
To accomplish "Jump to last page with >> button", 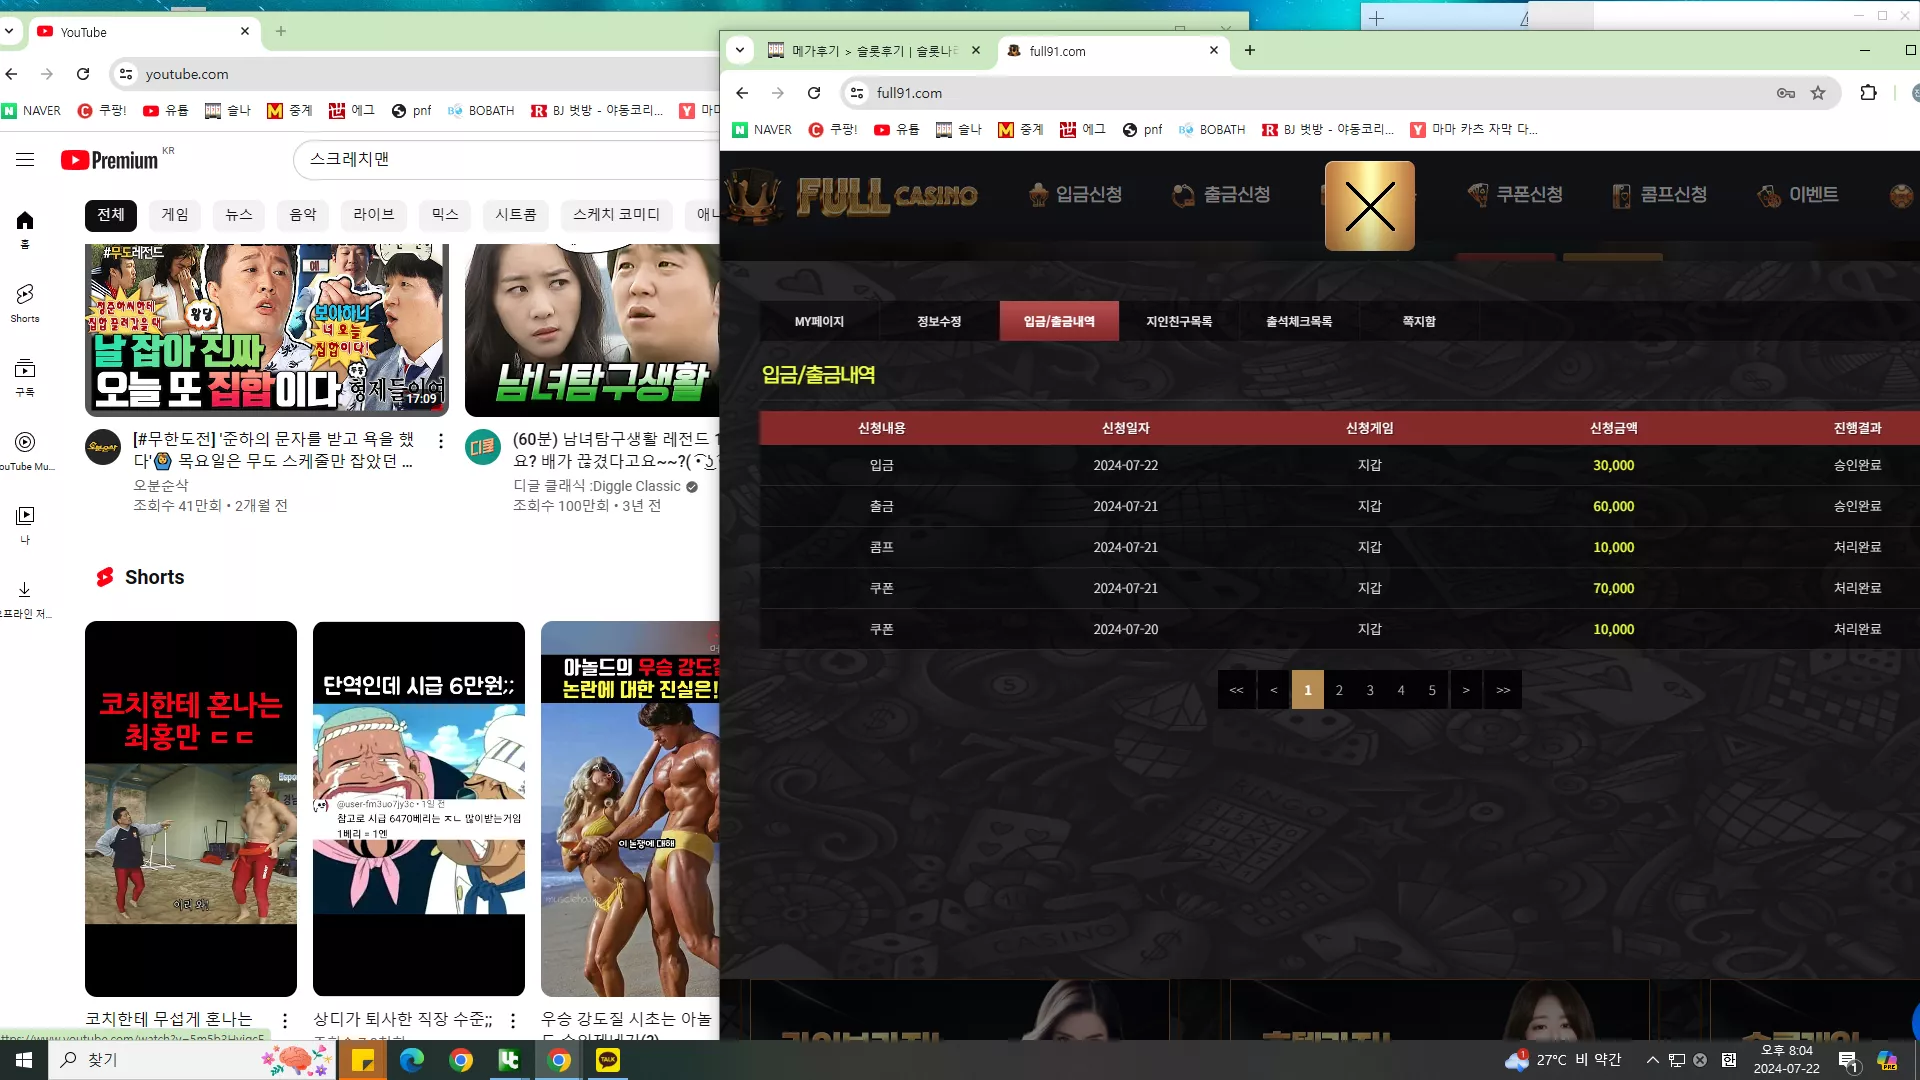I will (1503, 690).
